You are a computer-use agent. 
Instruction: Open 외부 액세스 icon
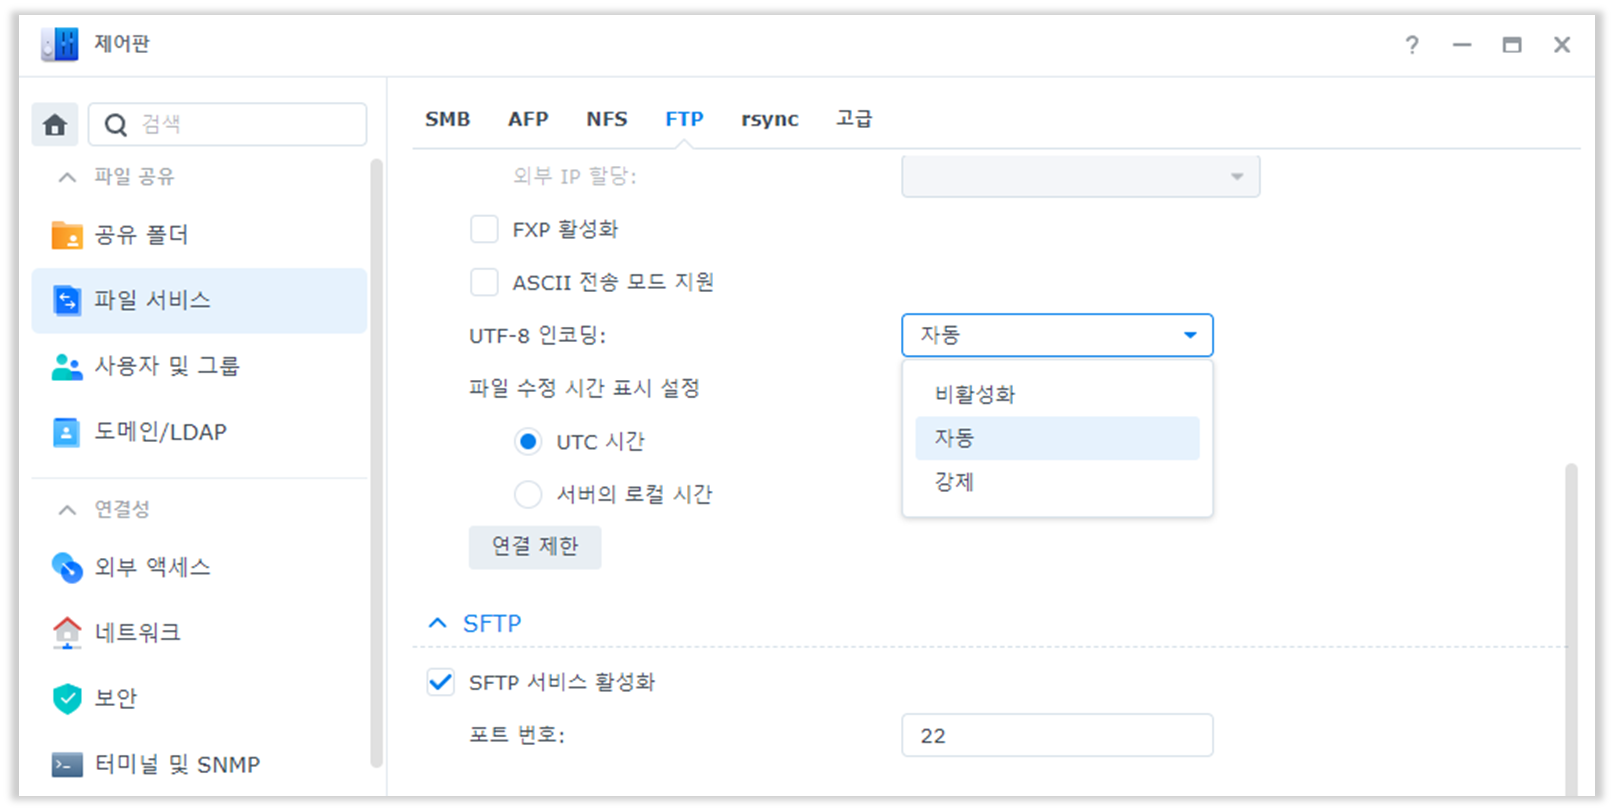point(67,567)
